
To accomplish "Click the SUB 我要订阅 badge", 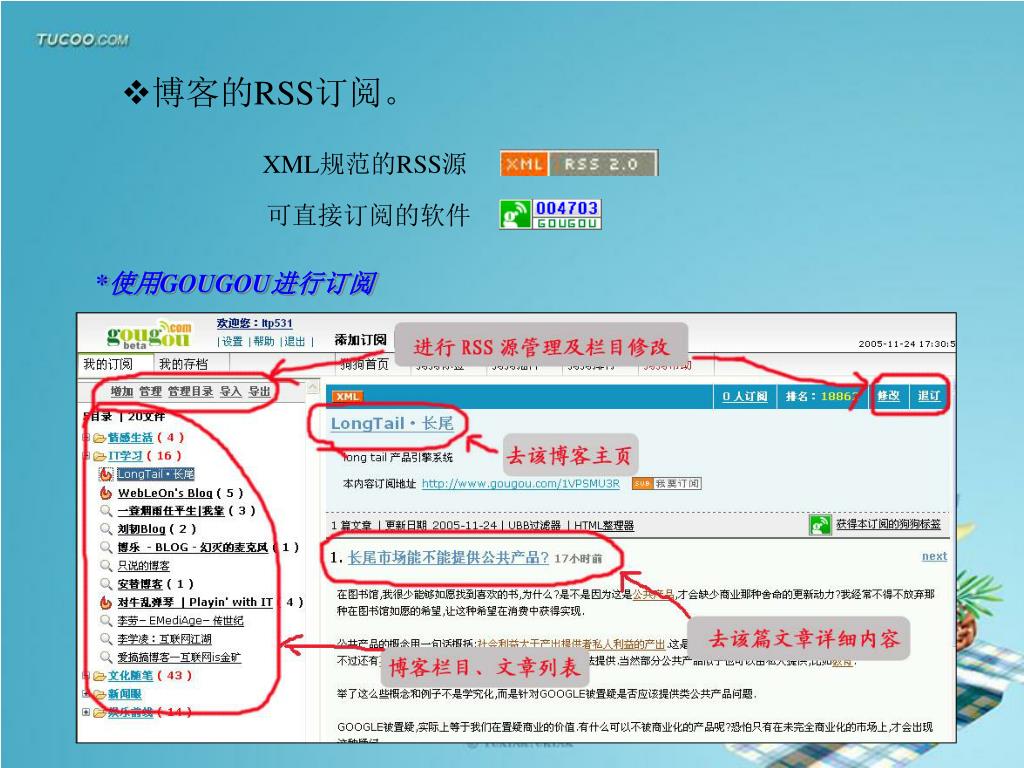I will click(666, 483).
